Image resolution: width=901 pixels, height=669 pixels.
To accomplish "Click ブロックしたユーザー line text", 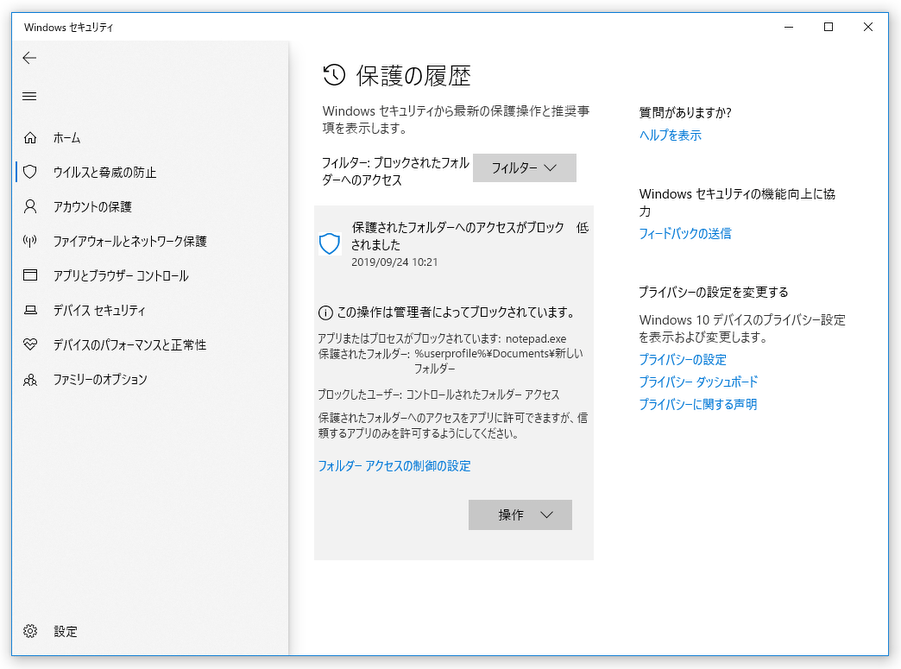I will [x=438, y=395].
